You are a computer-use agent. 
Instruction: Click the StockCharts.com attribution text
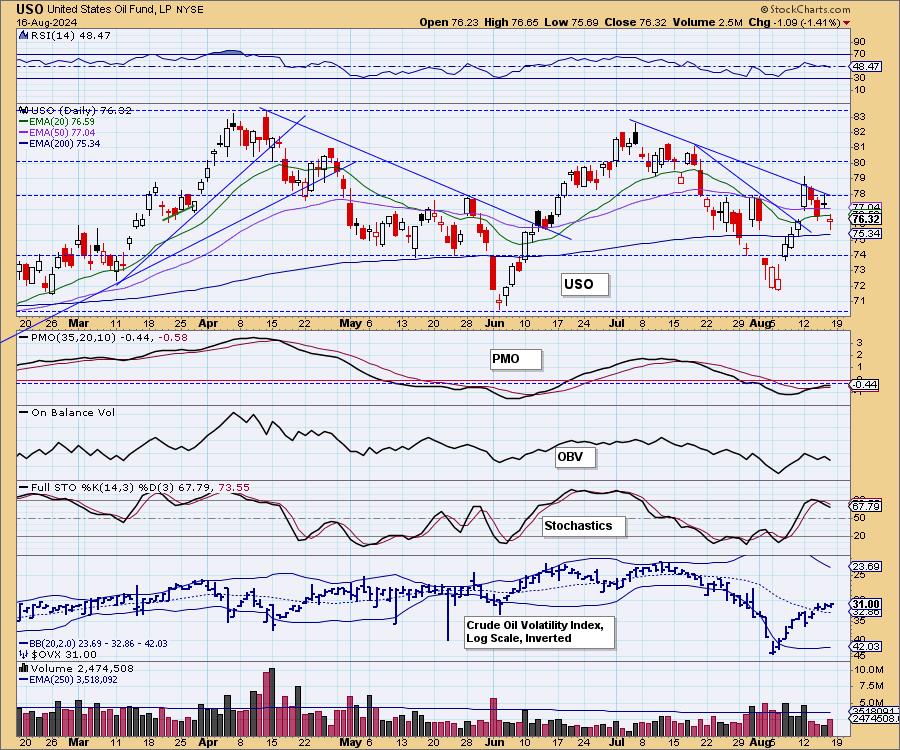coord(806,10)
